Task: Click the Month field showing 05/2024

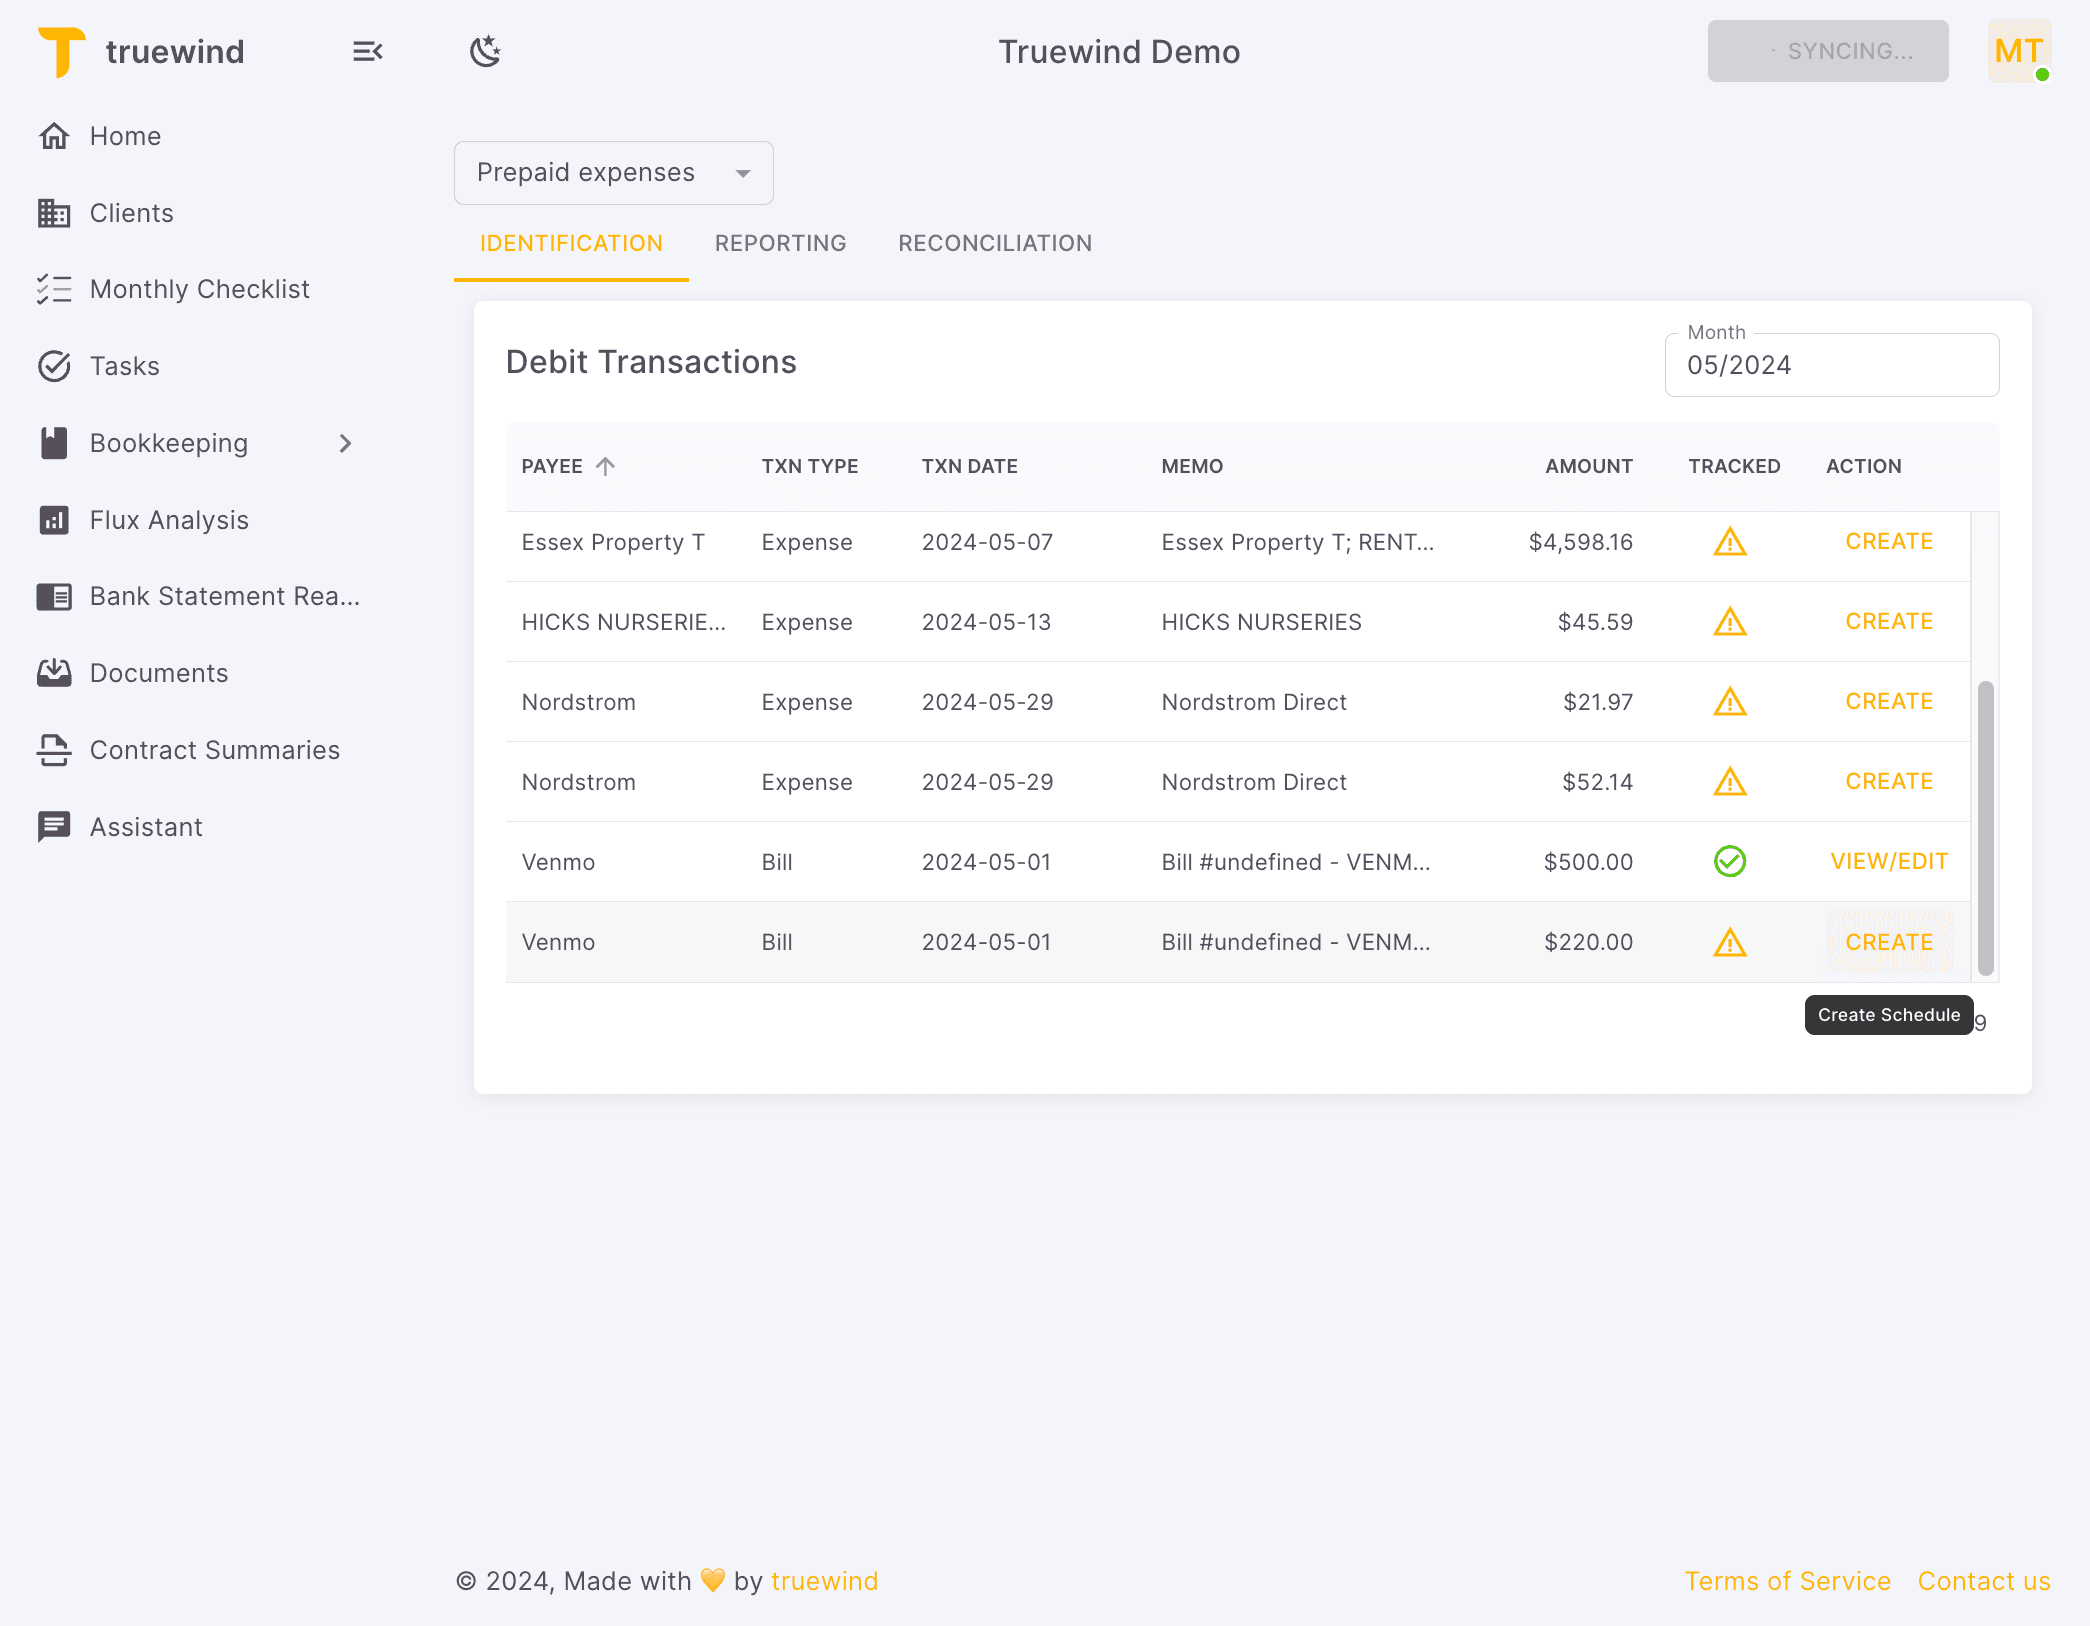Action: coord(1831,364)
